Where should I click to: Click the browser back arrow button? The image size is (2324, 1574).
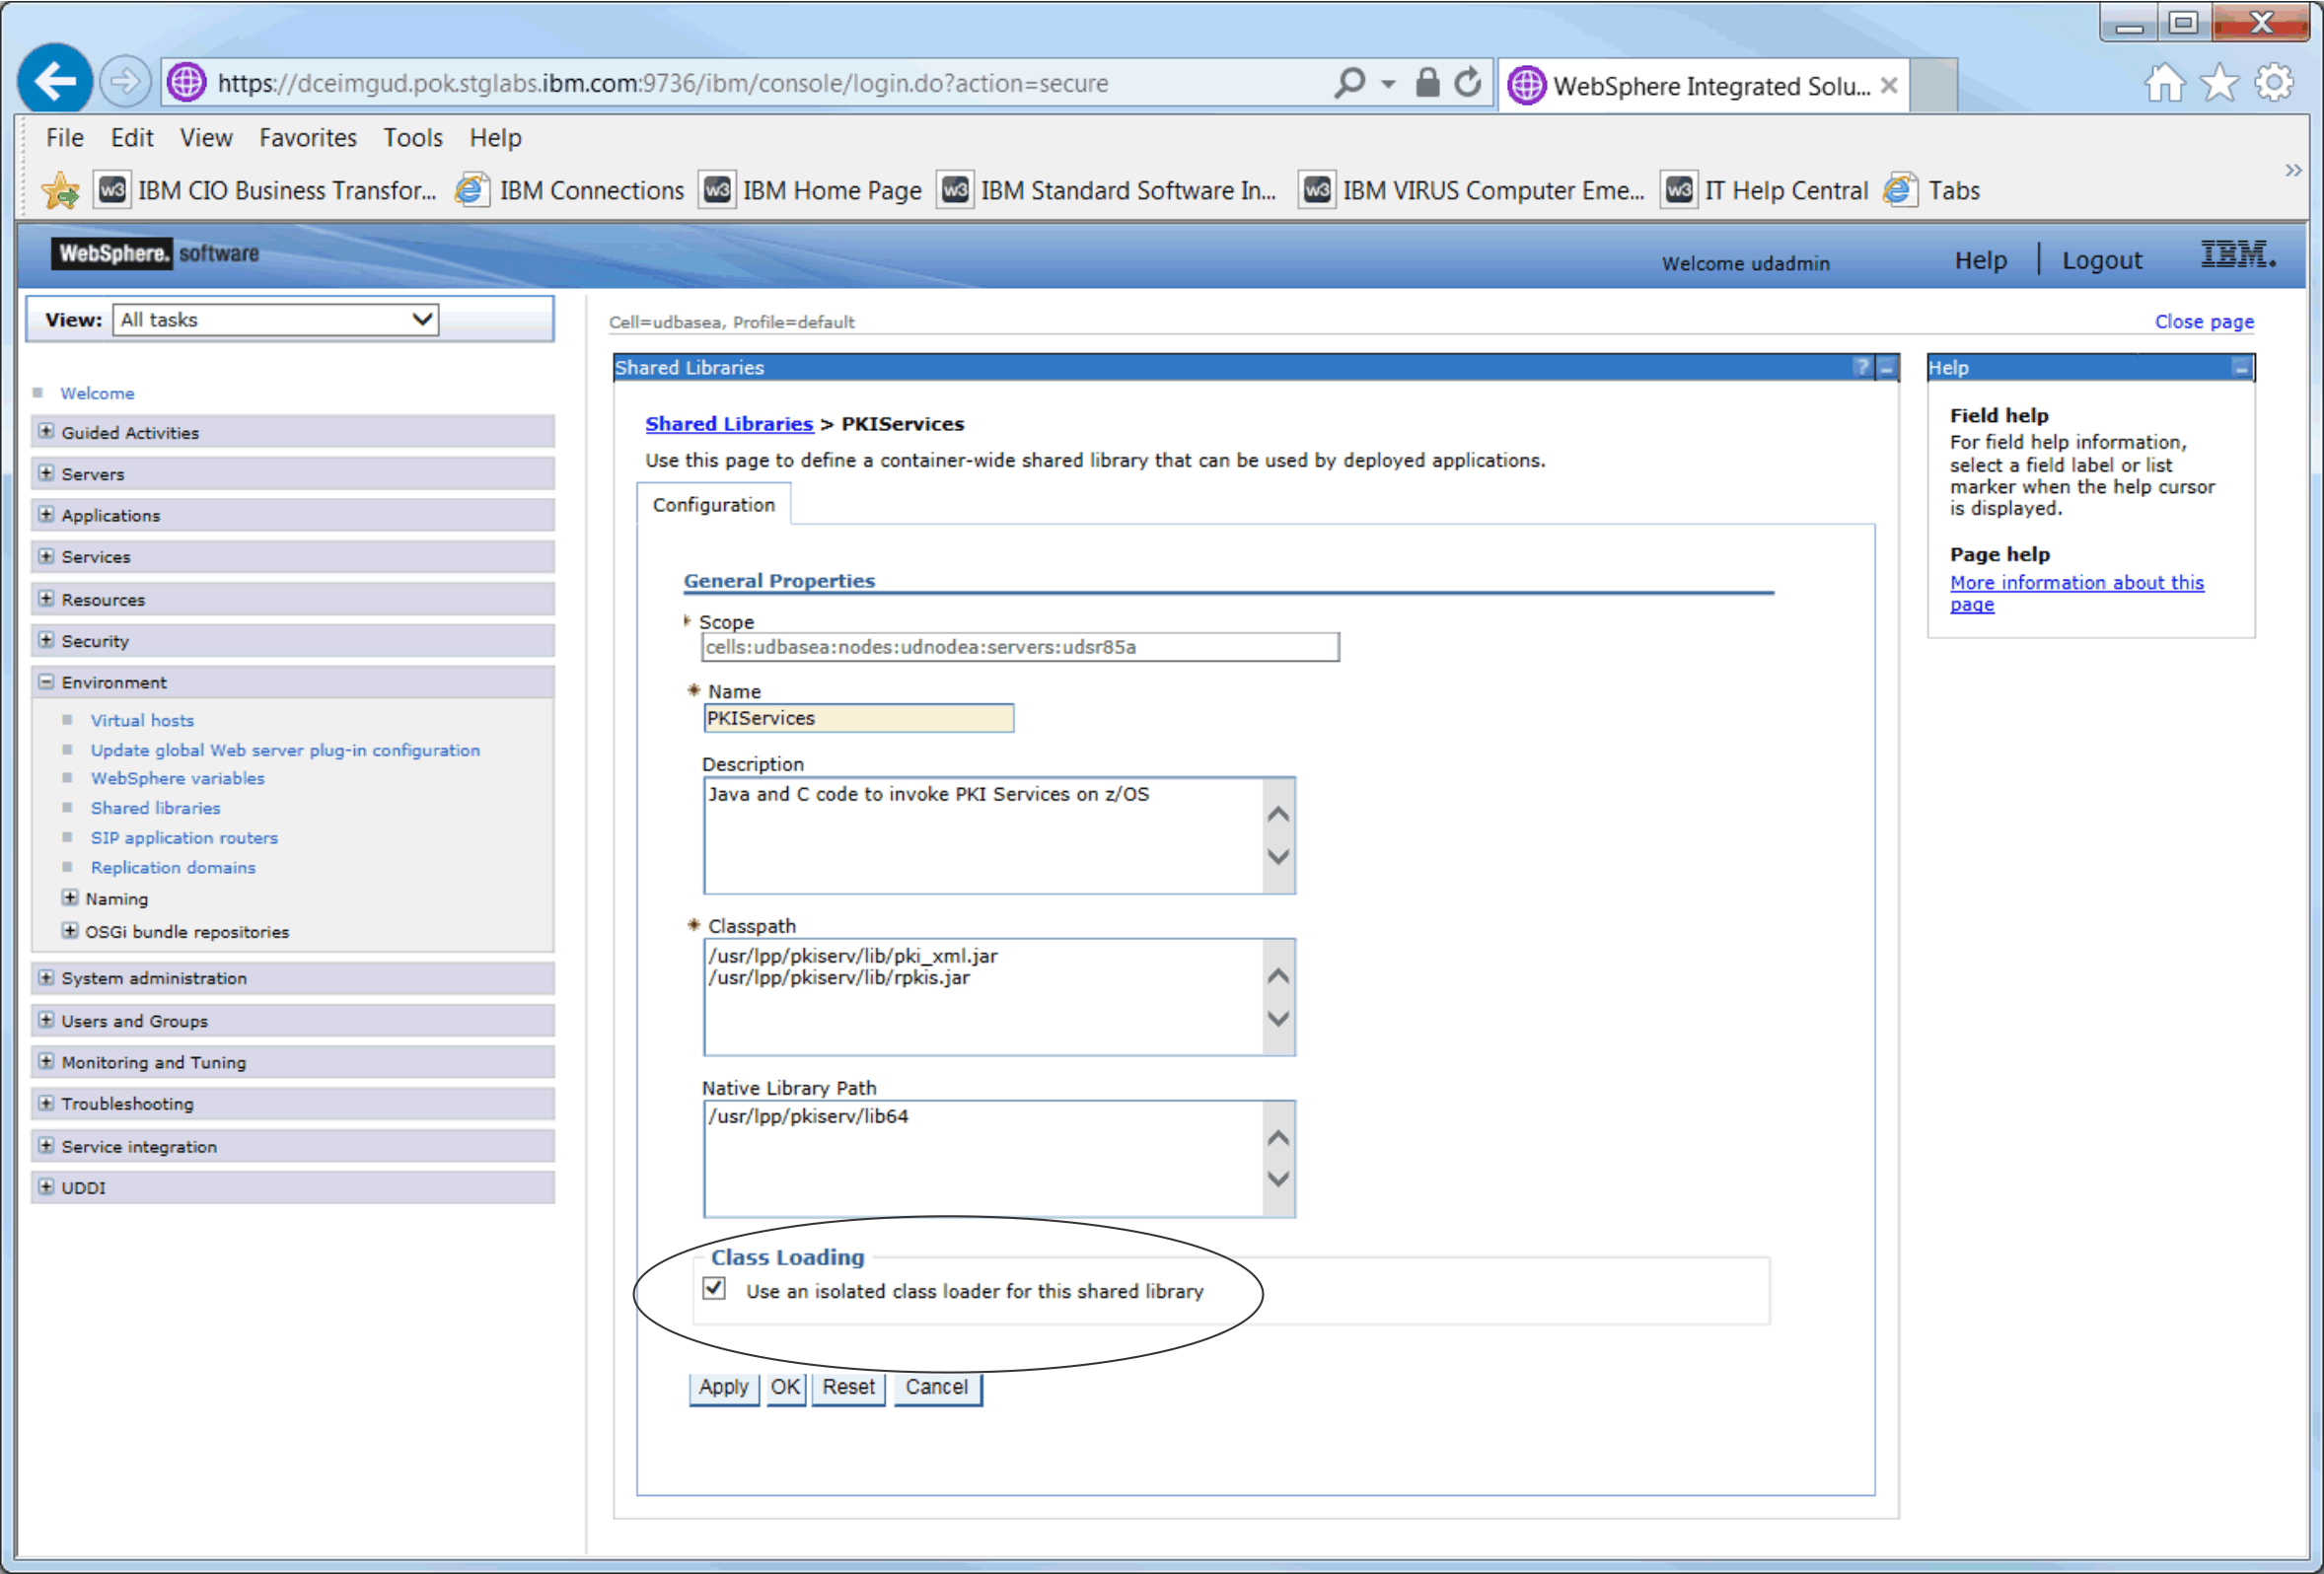click(55, 81)
